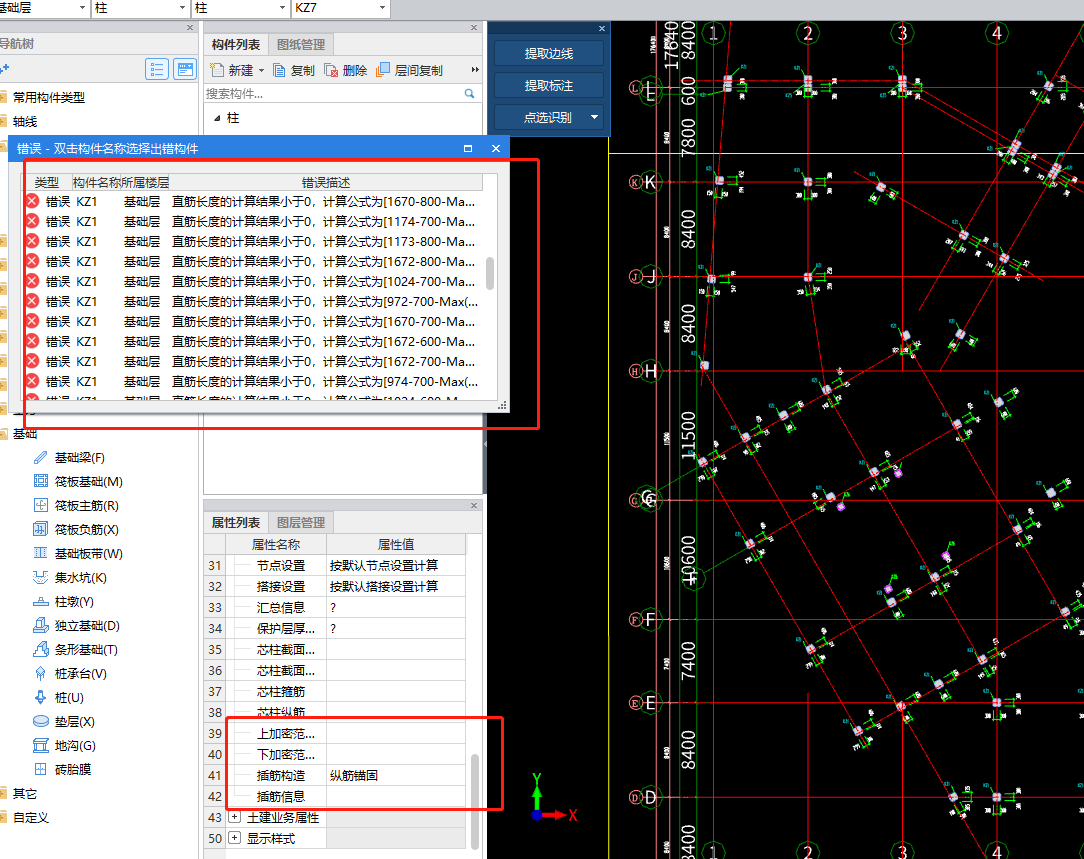Select the 筏板主筋(R) item

[x=76, y=506]
